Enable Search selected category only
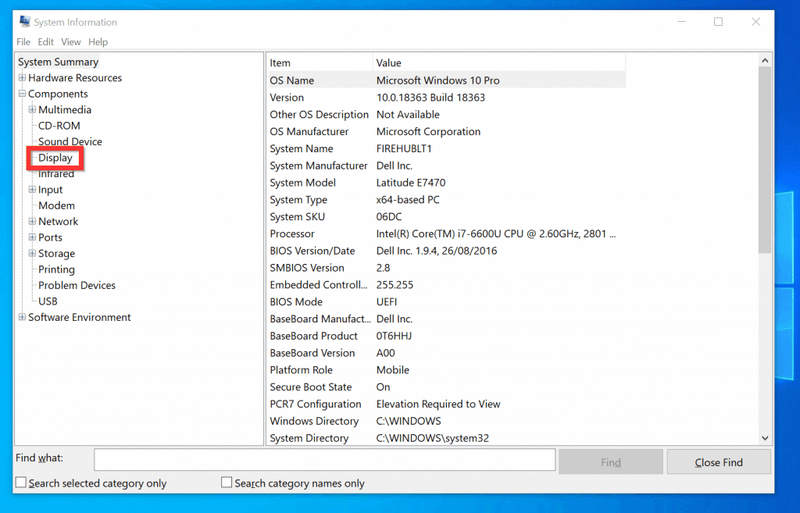 21,482
